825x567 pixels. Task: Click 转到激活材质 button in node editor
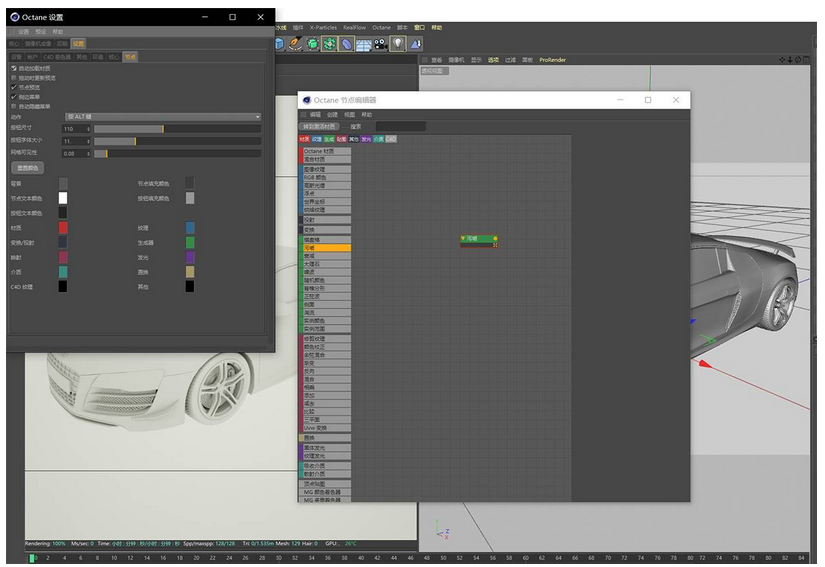click(x=319, y=127)
